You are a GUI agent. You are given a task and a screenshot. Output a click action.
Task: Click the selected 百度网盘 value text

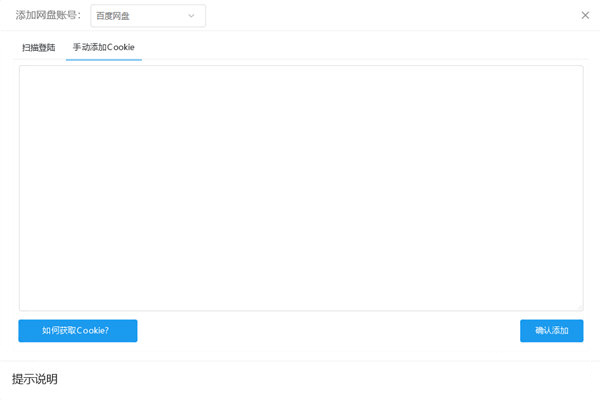pyautogui.click(x=113, y=16)
